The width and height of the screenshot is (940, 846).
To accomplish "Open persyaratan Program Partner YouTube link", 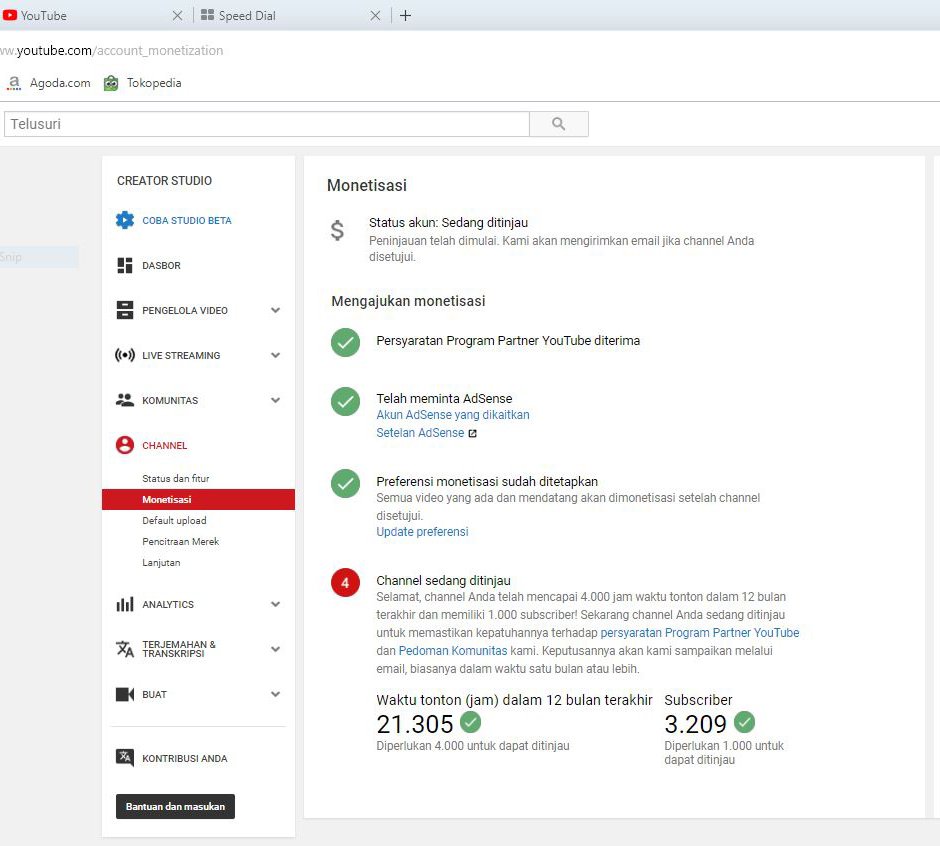I will (x=700, y=633).
